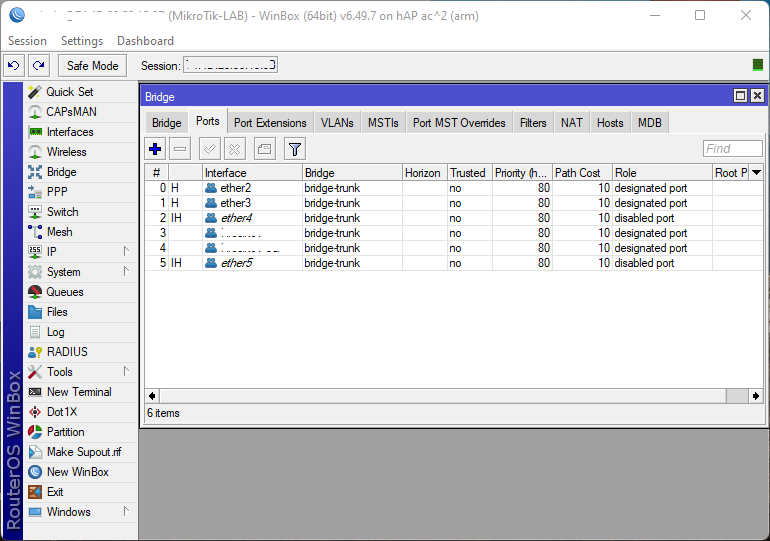Select the ether2 port row
Viewport: 770px width, 541px height.
tap(454, 188)
